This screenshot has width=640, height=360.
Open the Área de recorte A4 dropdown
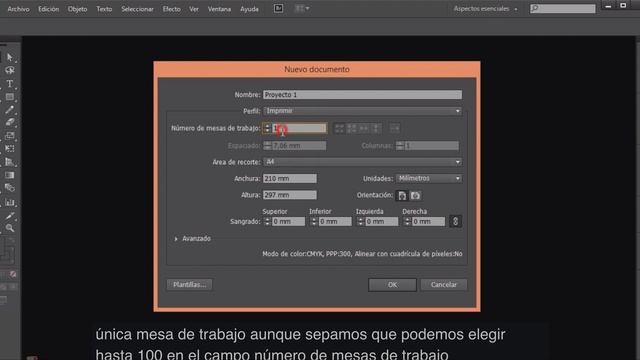coord(362,162)
